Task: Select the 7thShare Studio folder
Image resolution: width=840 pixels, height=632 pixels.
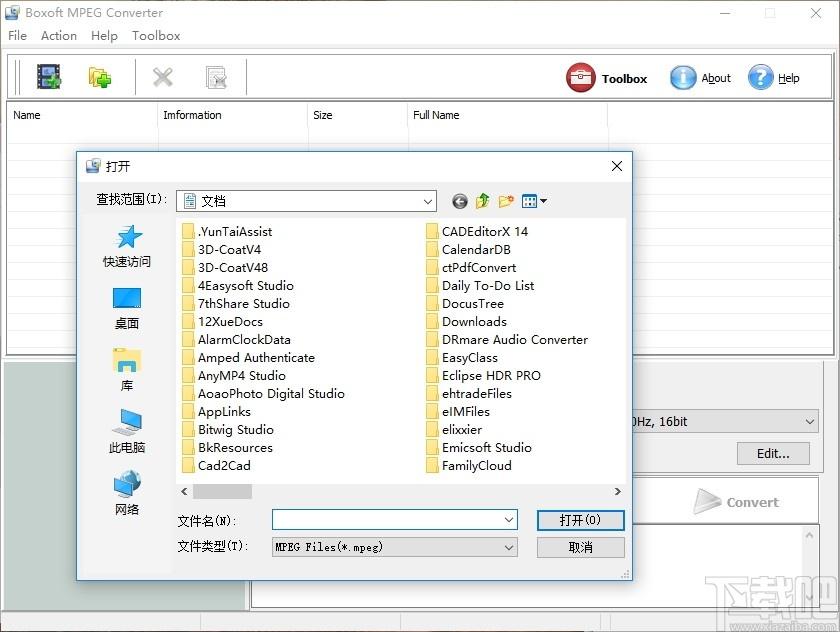Action: point(236,304)
